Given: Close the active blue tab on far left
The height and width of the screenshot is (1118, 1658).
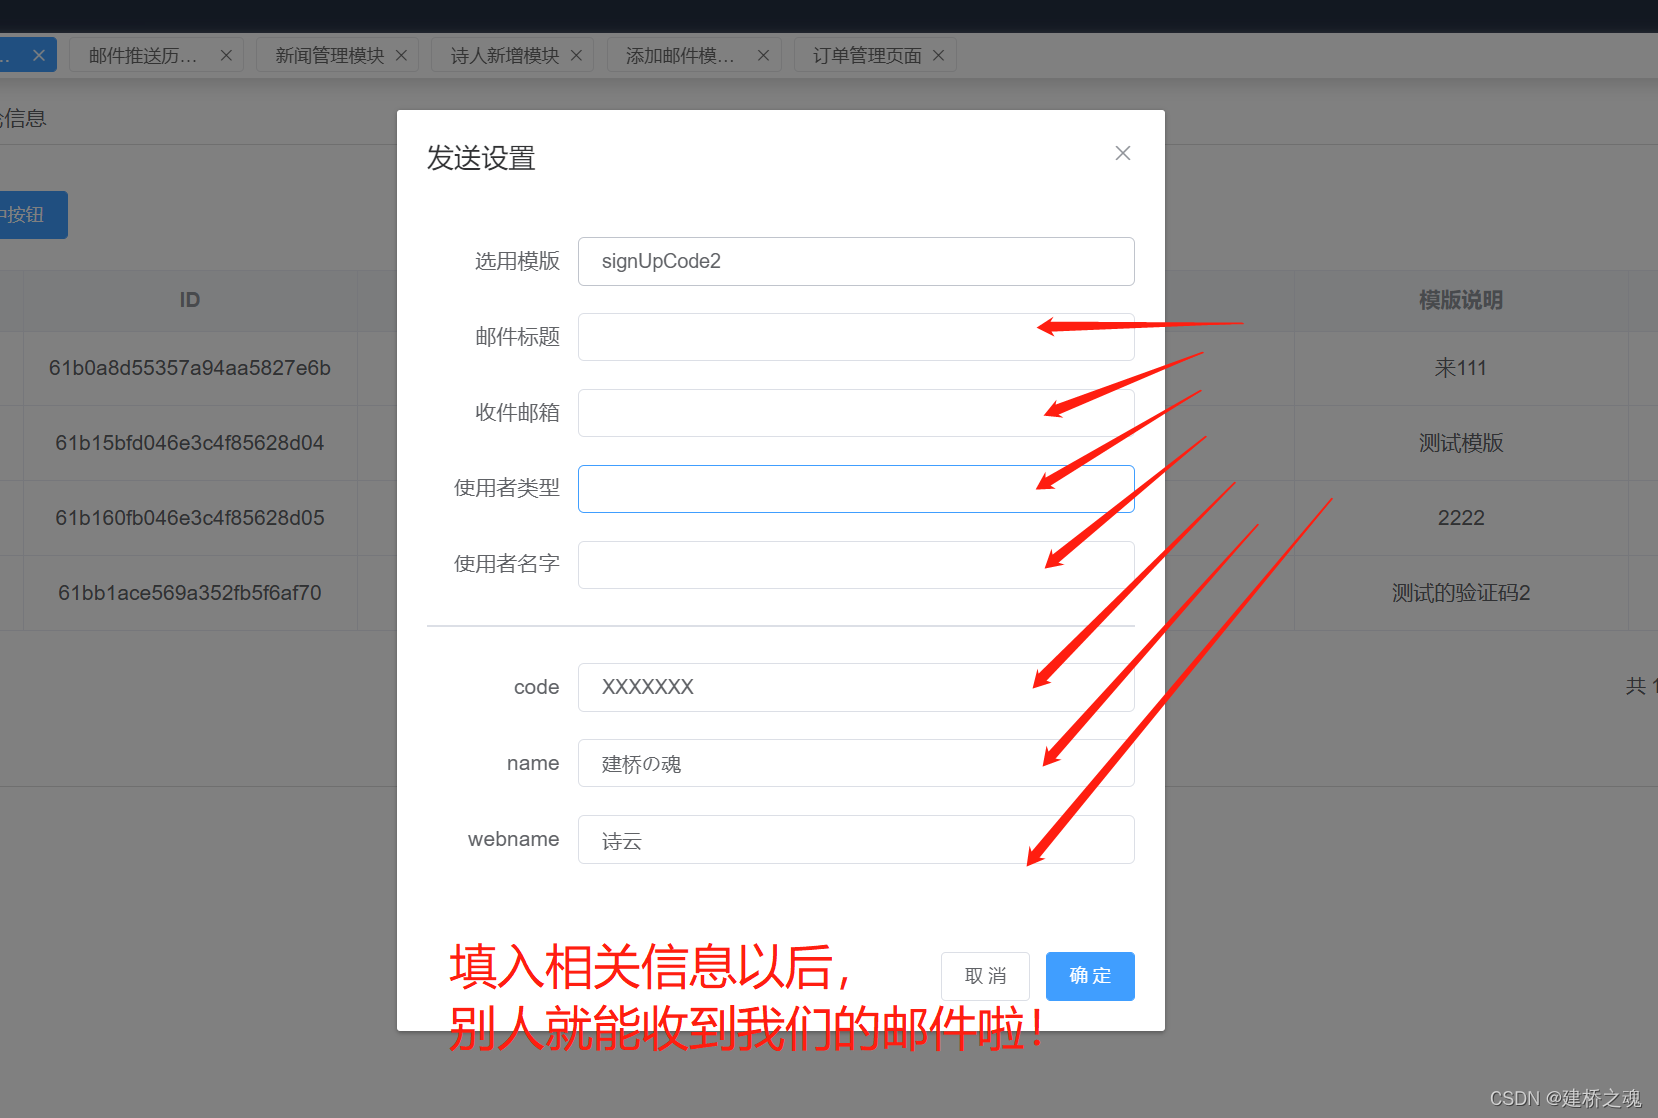Looking at the screenshot, I should (39, 56).
